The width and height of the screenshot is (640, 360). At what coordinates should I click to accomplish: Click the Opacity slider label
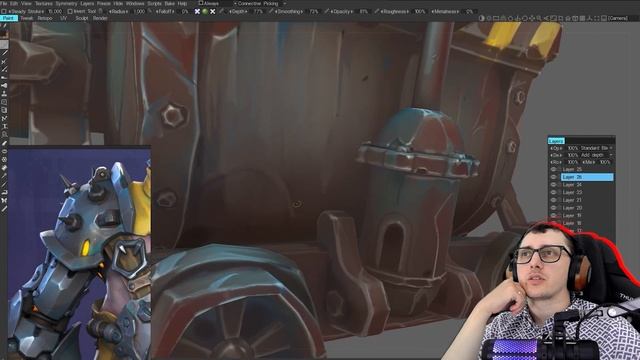tap(342, 11)
